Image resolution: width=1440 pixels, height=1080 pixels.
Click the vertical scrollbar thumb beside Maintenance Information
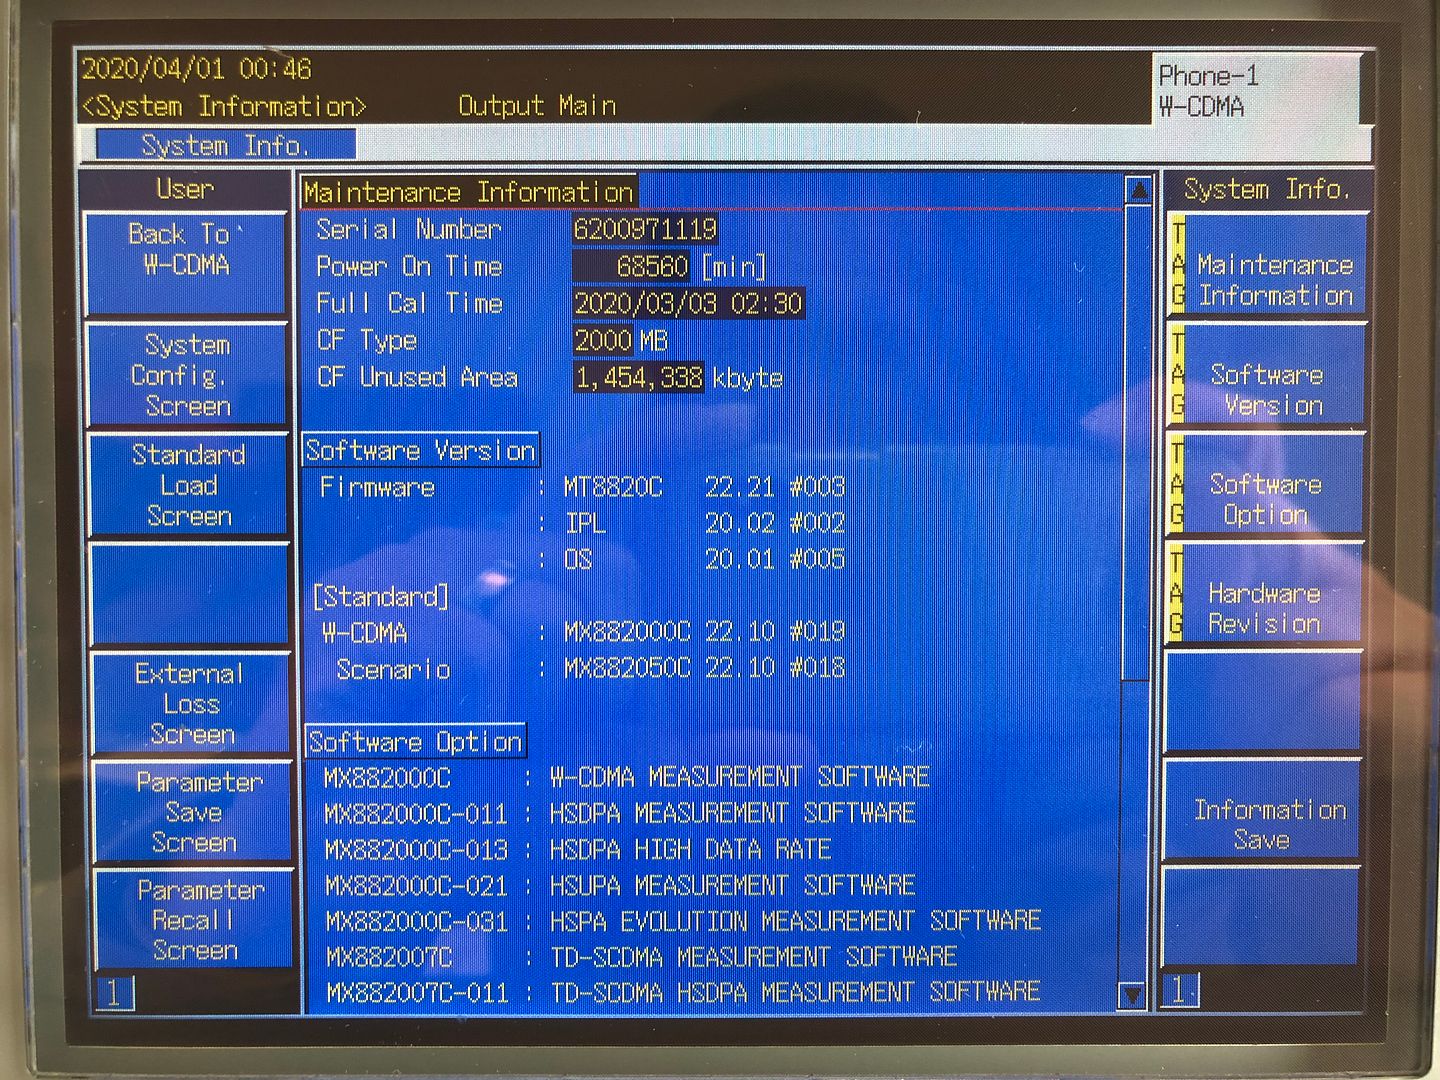pyautogui.click(x=1135, y=444)
